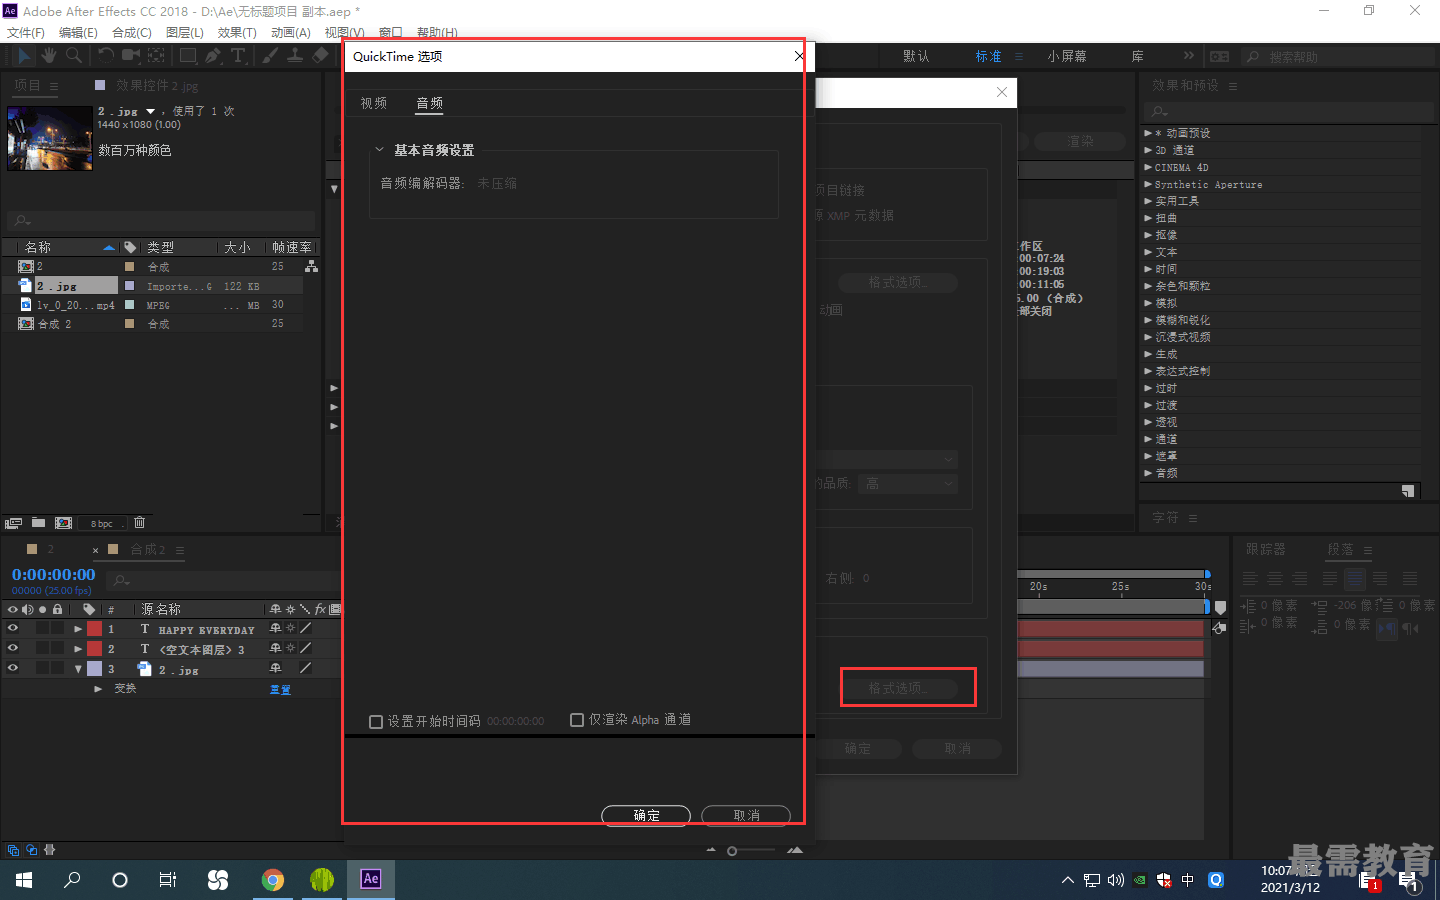This screenshot has width=1440, height=900.
Task: Enable the 设置开始时间码 checkbox
Action: click(x=376, y=722)
